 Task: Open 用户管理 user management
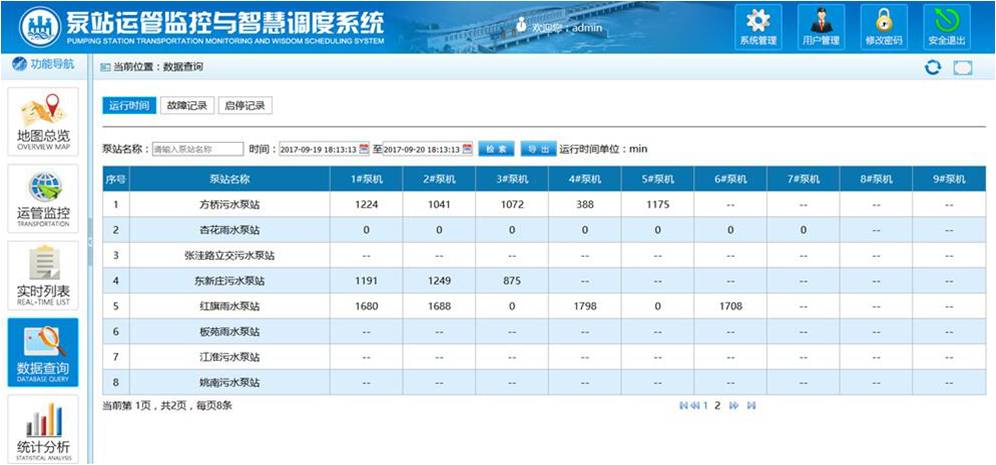tap(820, 26)
